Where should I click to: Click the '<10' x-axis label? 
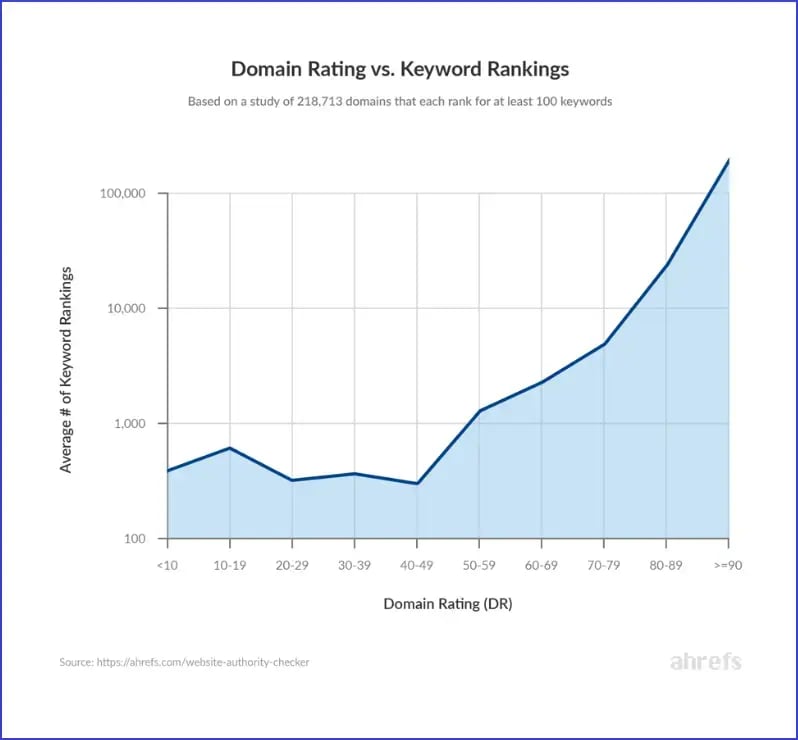point(167,565)
